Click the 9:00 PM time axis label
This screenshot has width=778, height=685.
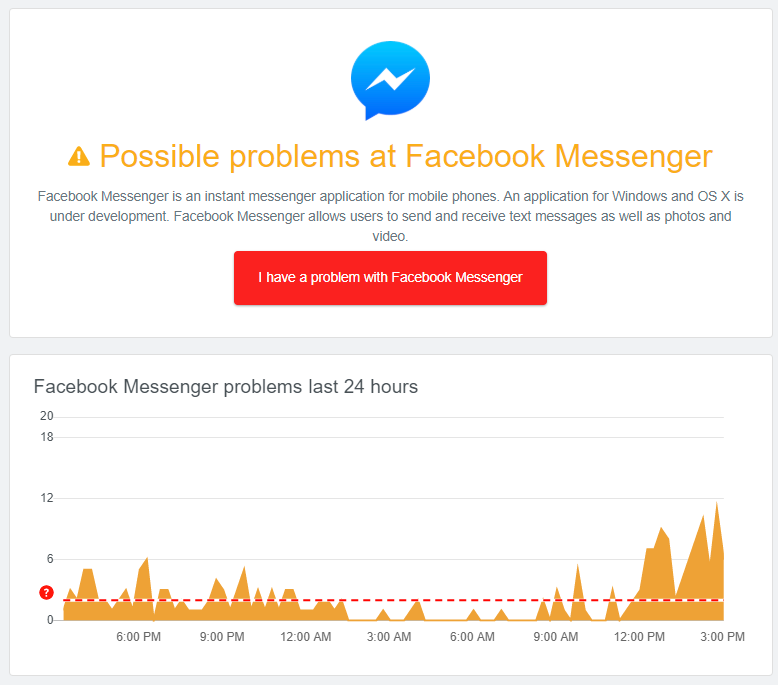222,637
